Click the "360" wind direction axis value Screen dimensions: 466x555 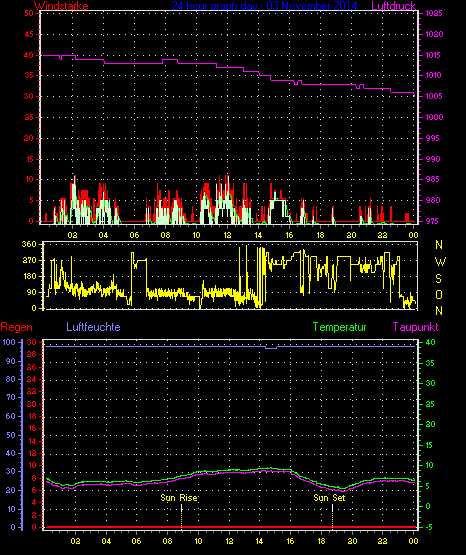(29, 244)
